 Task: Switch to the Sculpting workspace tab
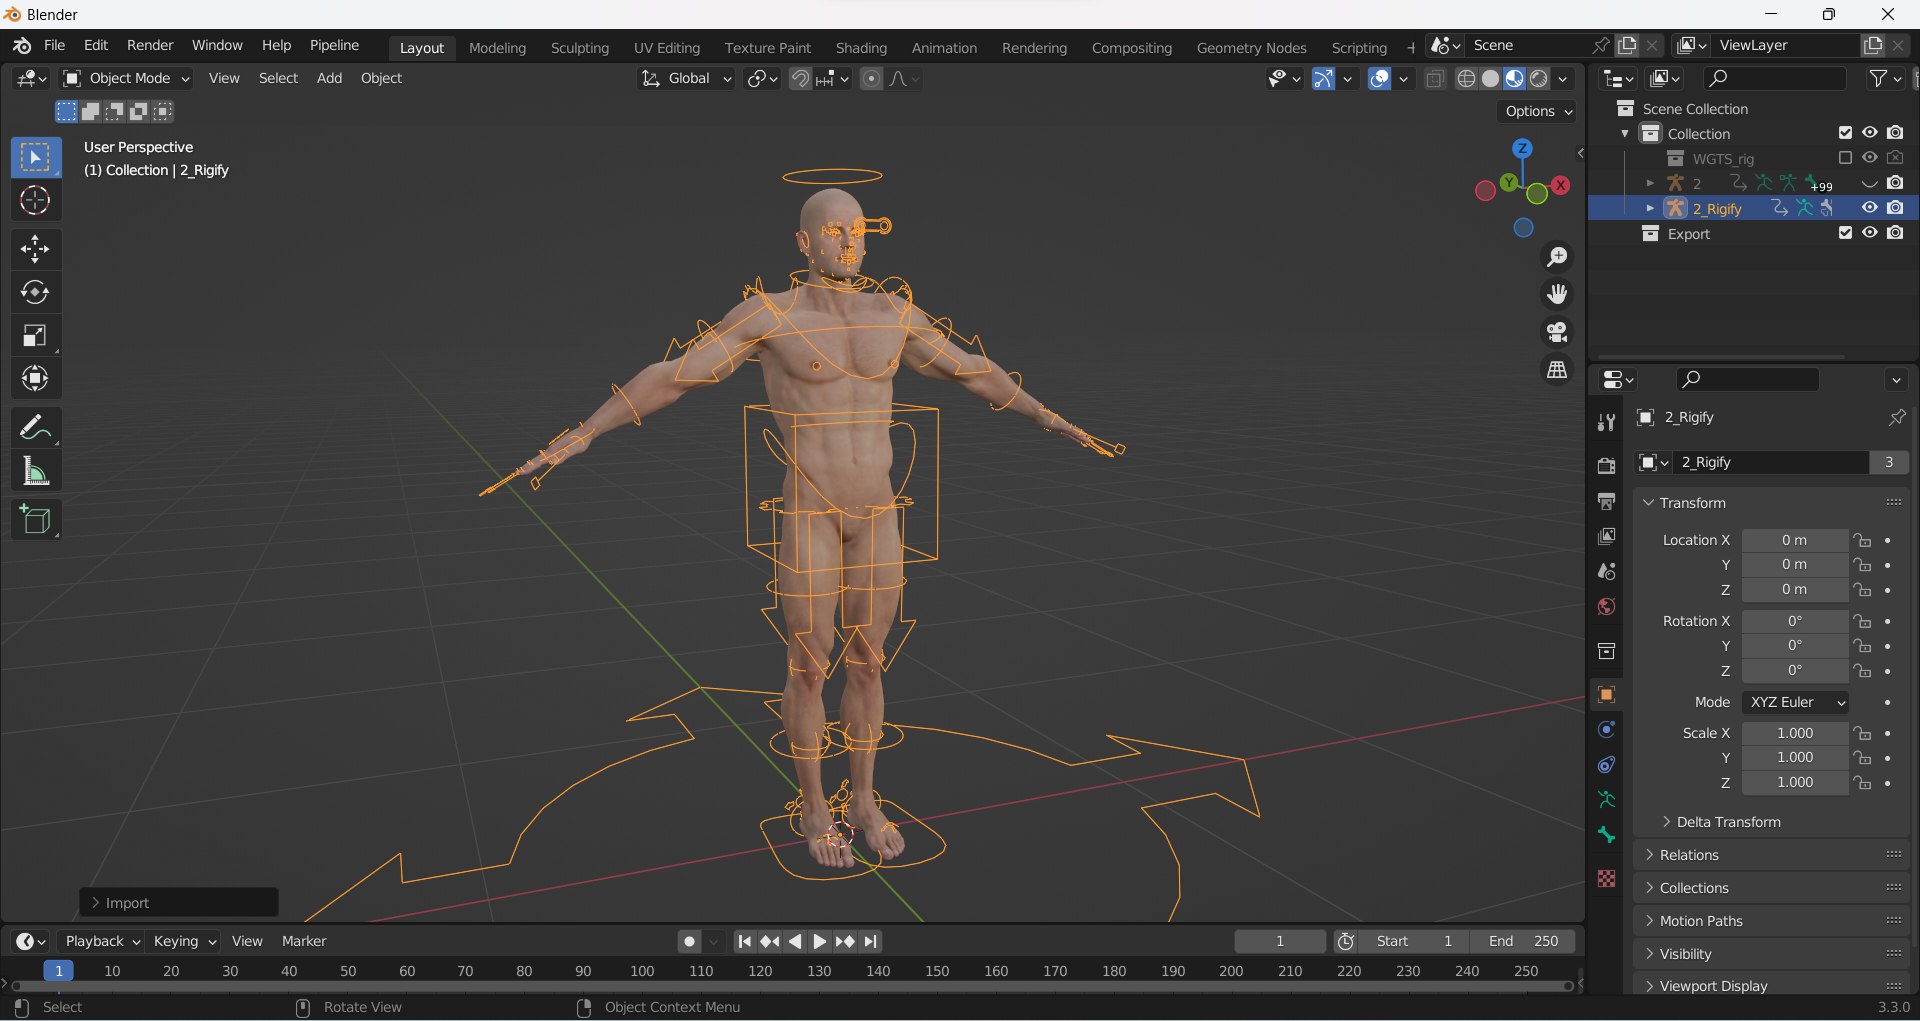pyautogui.click(x=580, y=48)
